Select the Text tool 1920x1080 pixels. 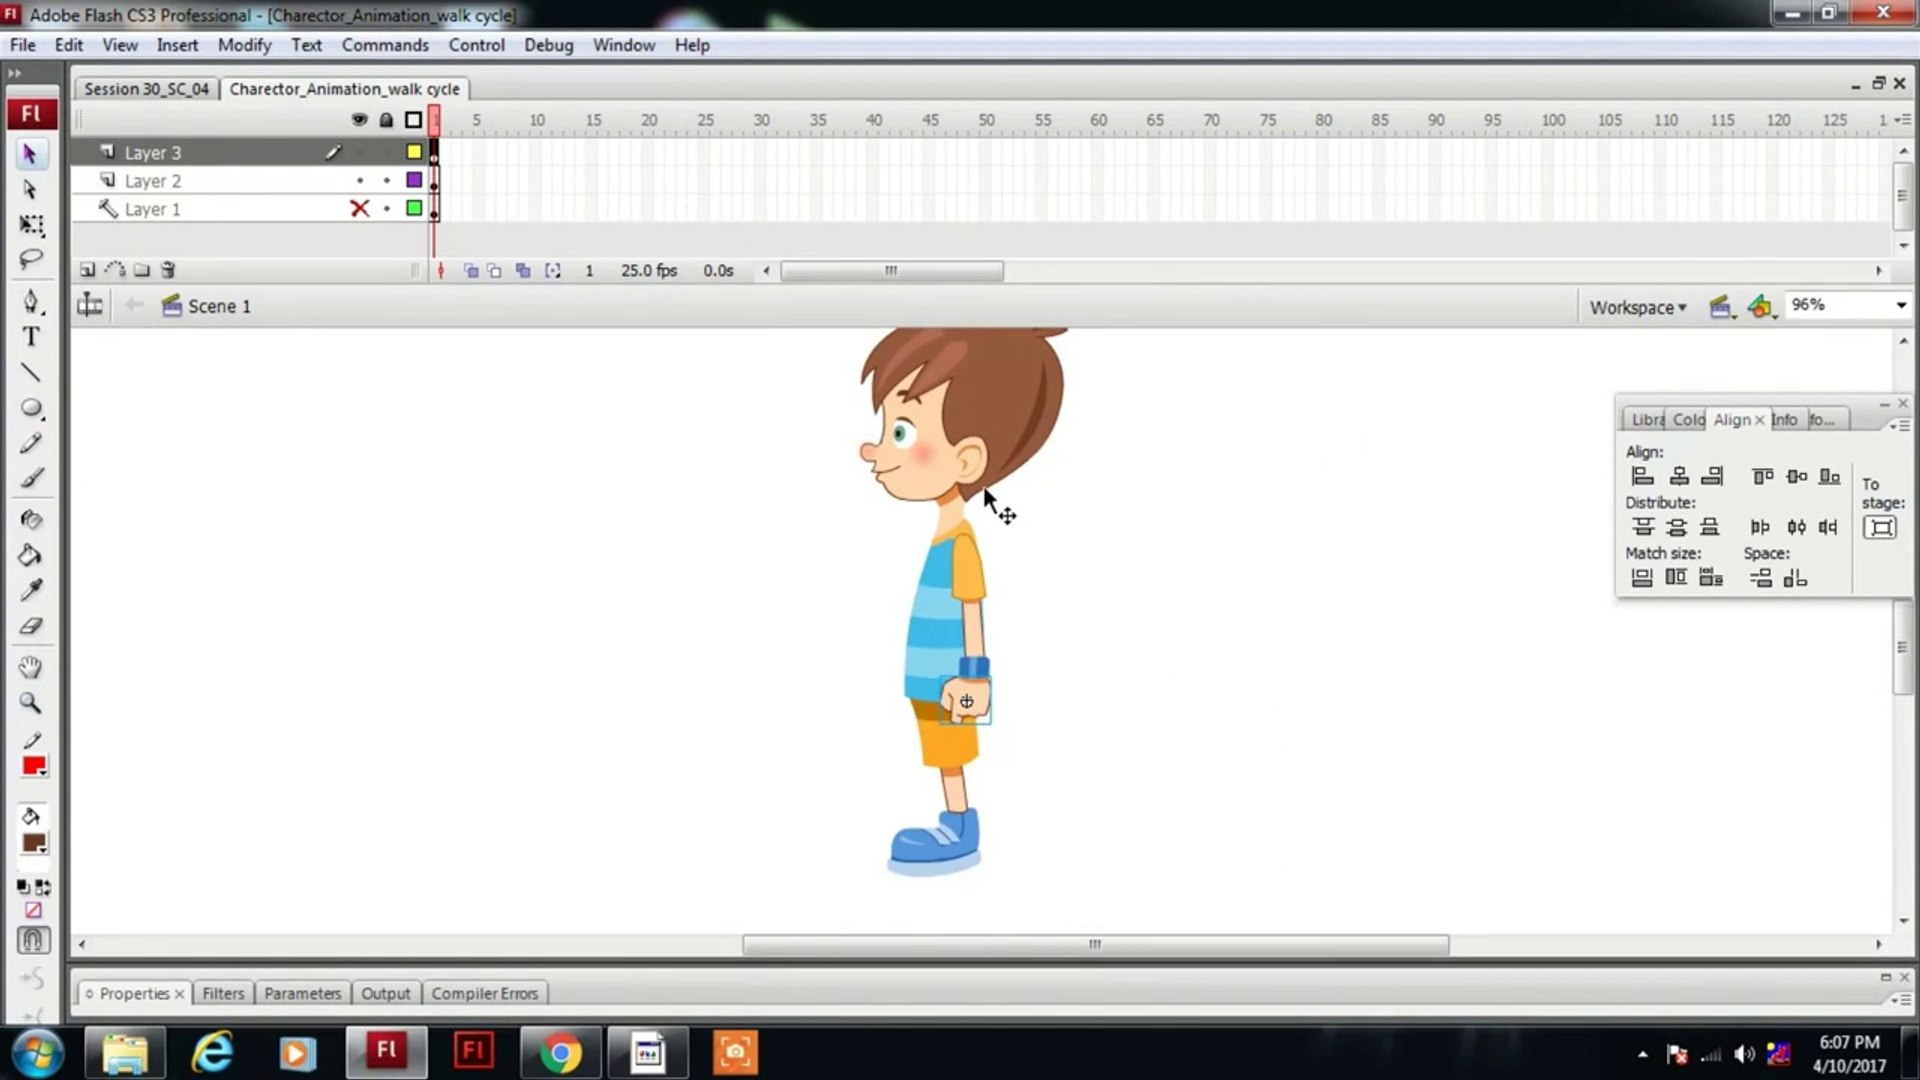pyautogui.click(x=31, y=337)
